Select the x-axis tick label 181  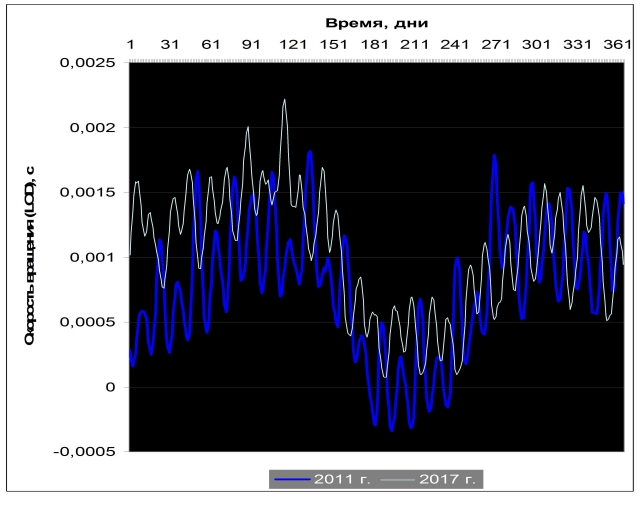[x=374, y=45]
